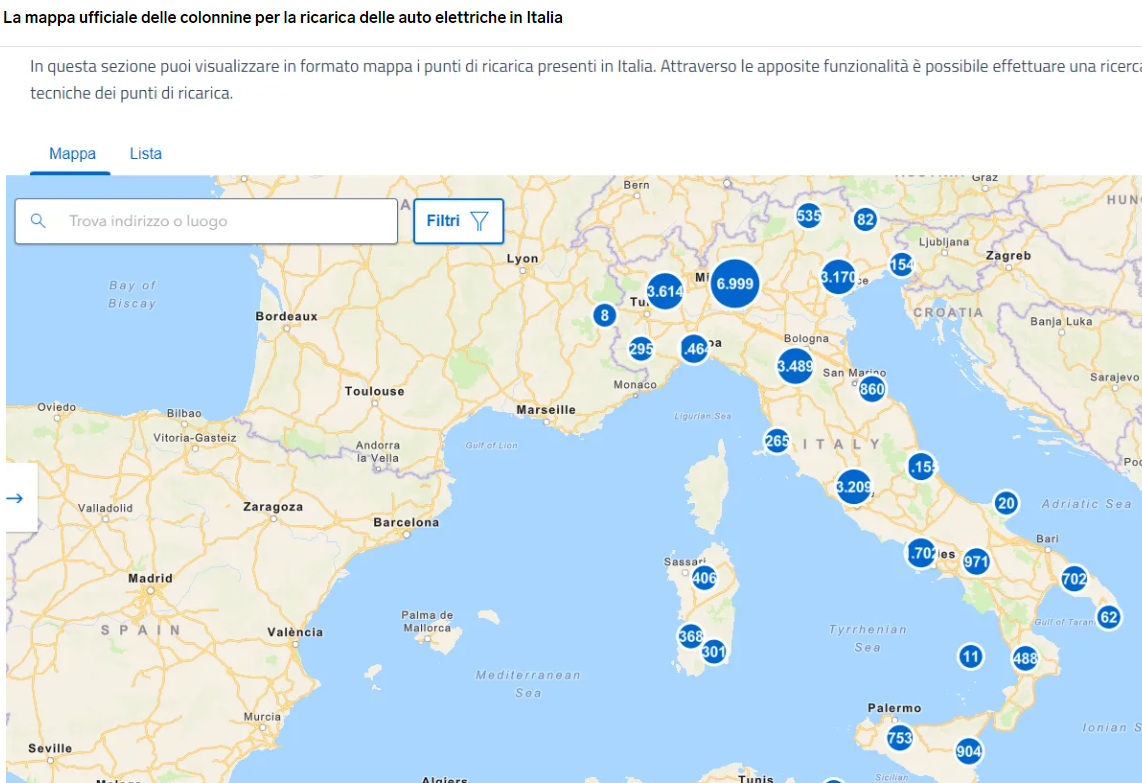Click the Lyon label on map
Screen dimensions: 1142x783
522,259
